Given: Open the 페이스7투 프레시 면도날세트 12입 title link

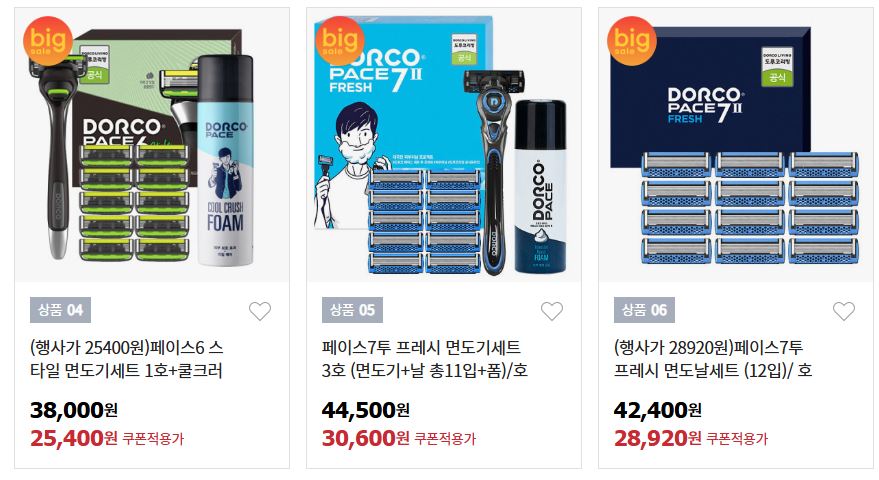Looking at the screenshot, I should pos(713,359).
